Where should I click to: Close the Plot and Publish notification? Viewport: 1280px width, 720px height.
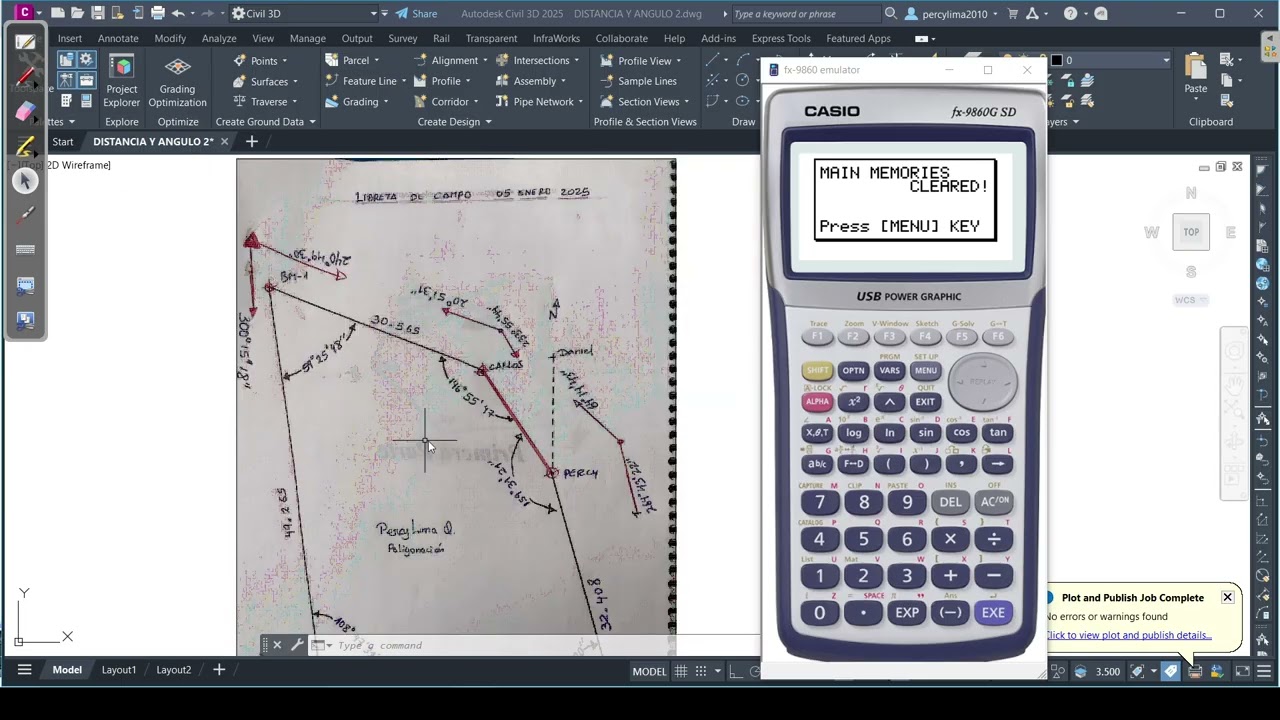[1227, 597]
